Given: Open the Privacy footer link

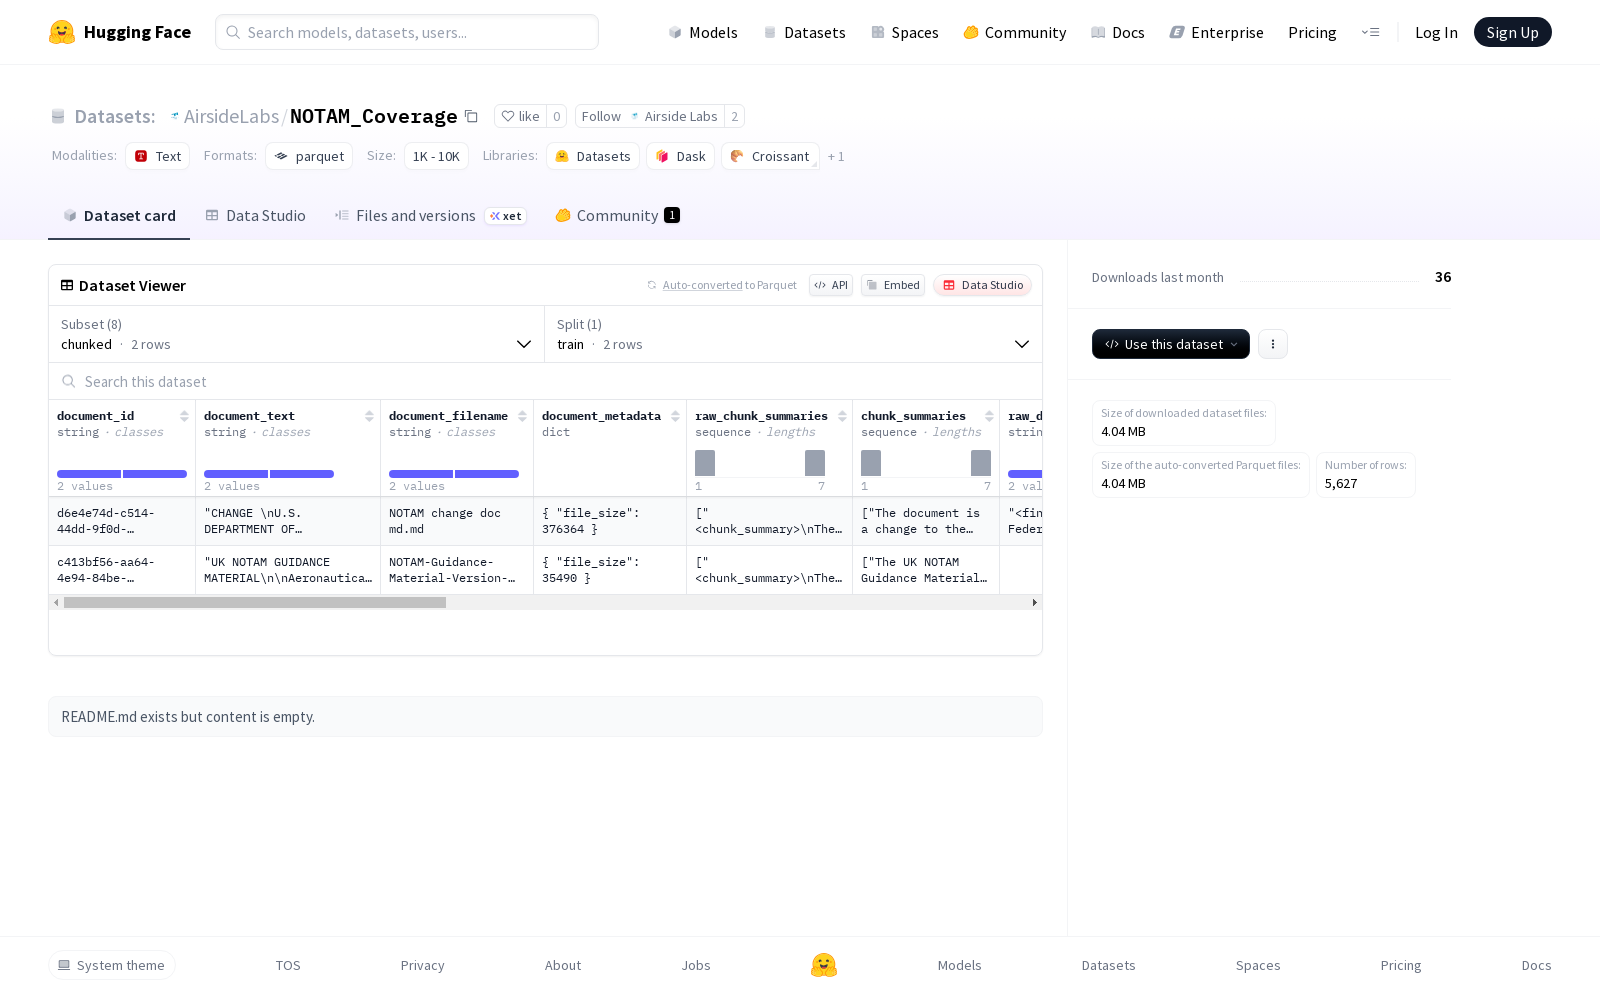Looking at the screenshot, I should coord(422,965).
